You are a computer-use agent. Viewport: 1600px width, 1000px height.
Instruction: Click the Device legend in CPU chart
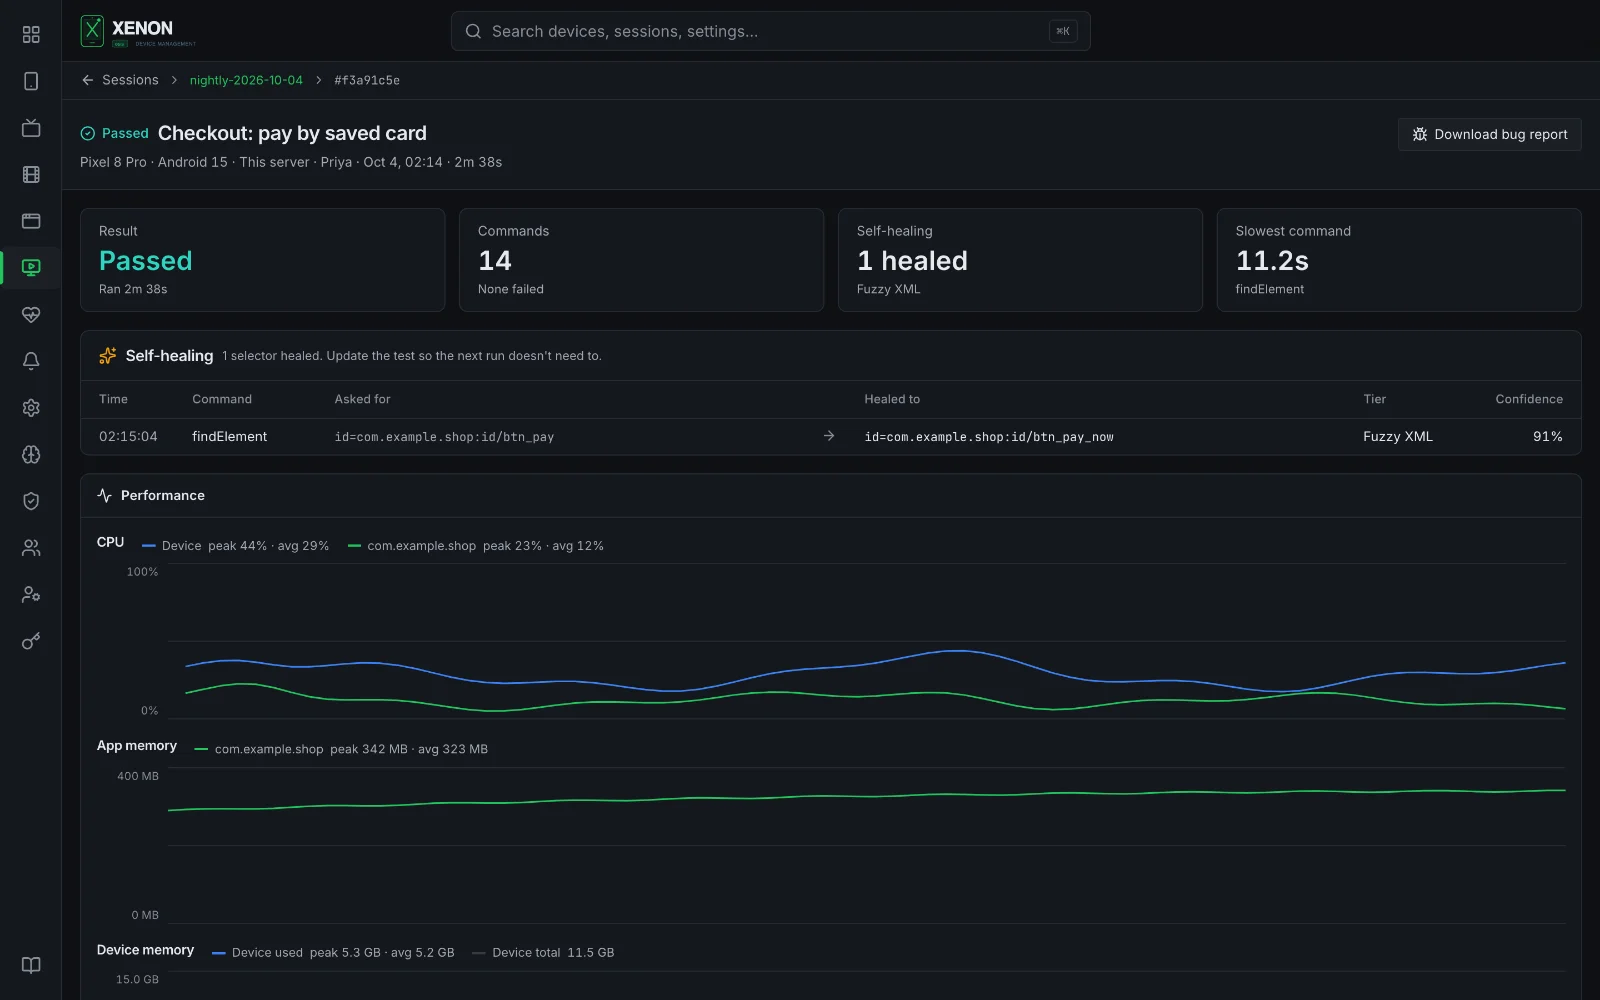click(x=235, y=546)
